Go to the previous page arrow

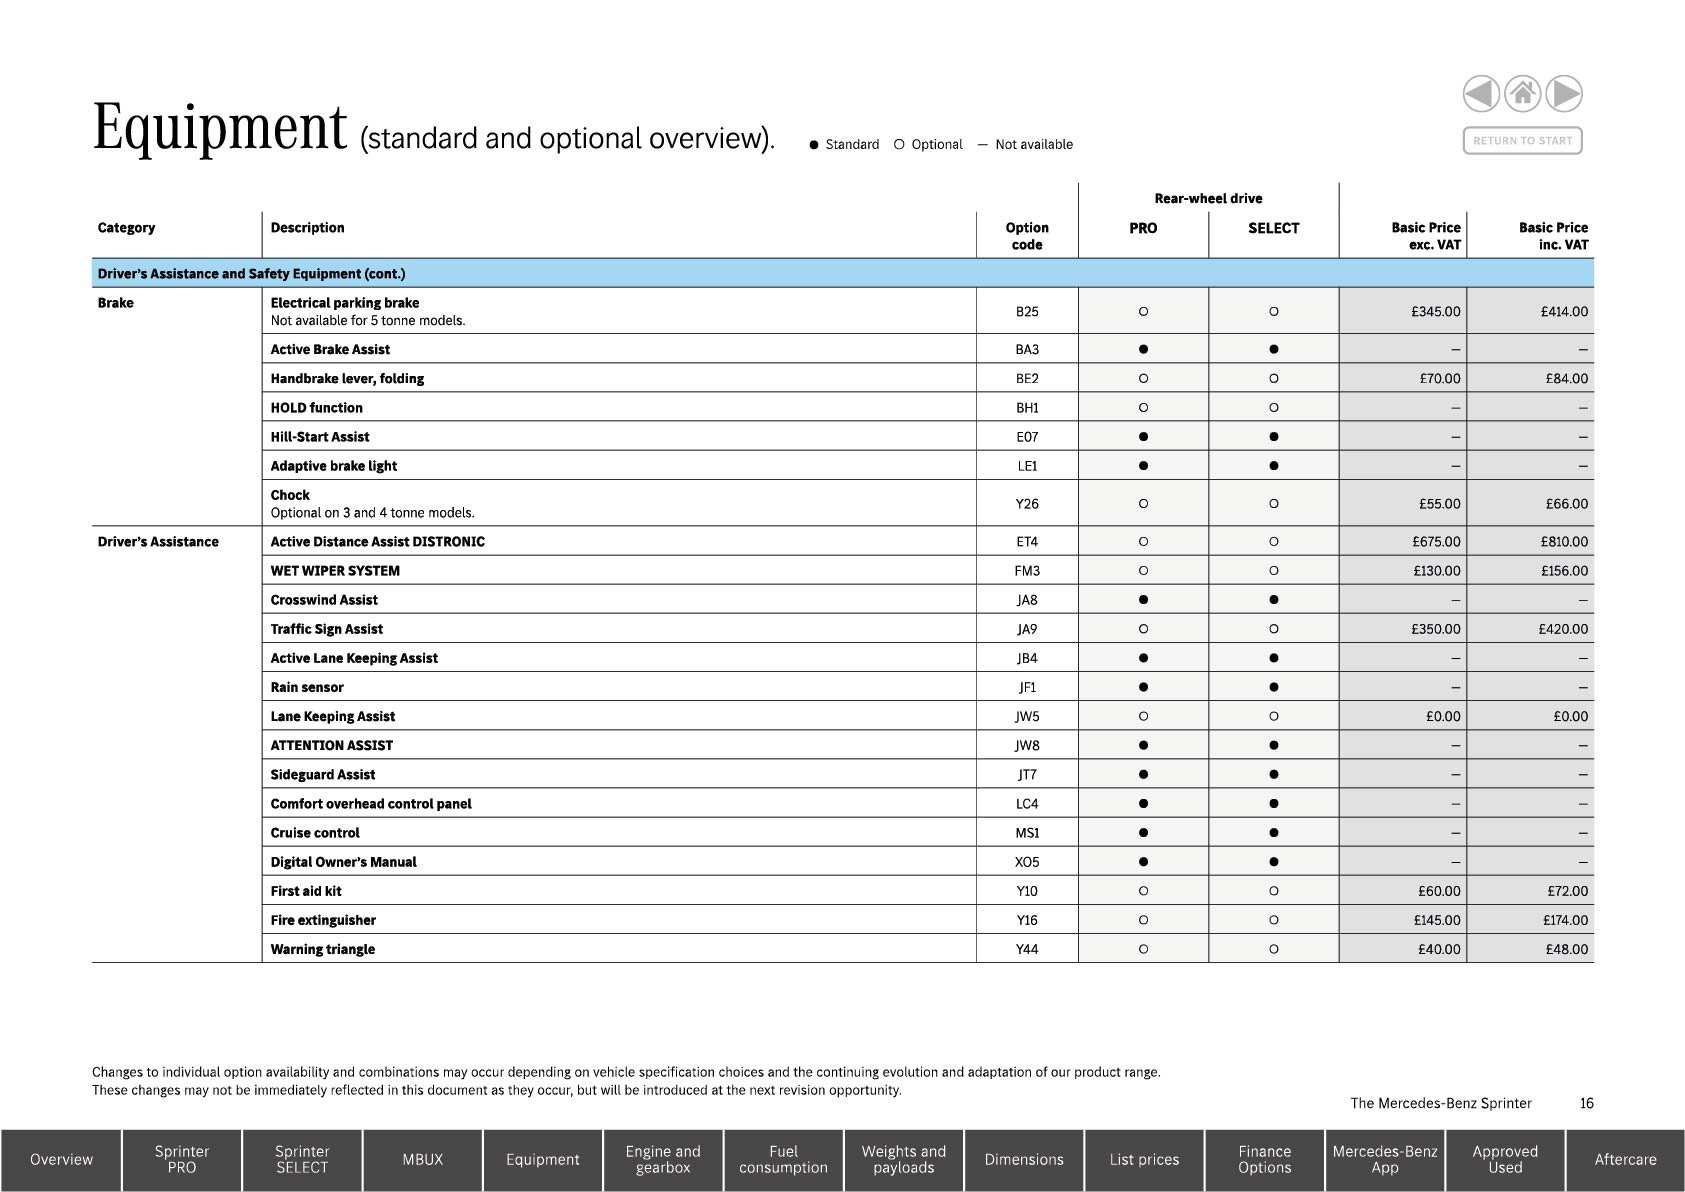(x=1481, y=94)
